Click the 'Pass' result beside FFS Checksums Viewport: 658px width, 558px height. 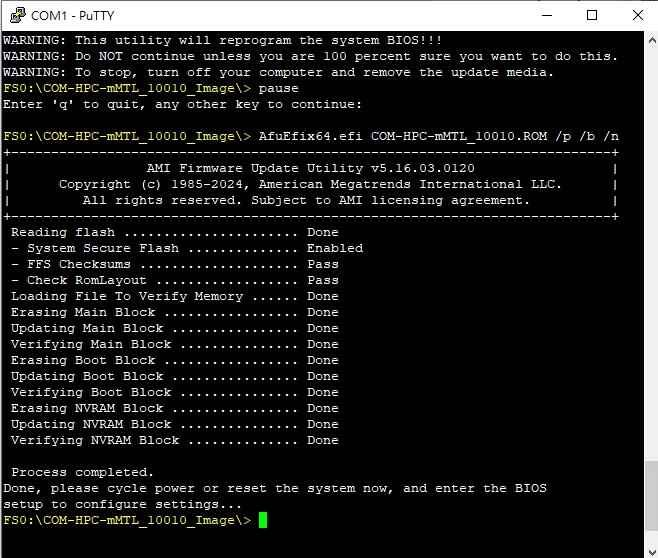tap(322, 264)
